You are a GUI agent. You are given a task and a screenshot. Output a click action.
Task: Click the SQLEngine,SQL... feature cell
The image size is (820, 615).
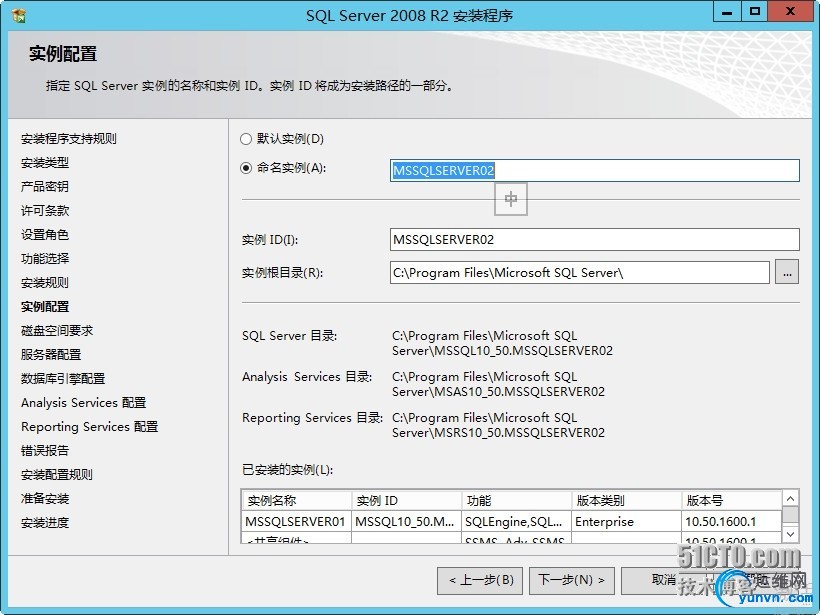[x=516, y=521]
